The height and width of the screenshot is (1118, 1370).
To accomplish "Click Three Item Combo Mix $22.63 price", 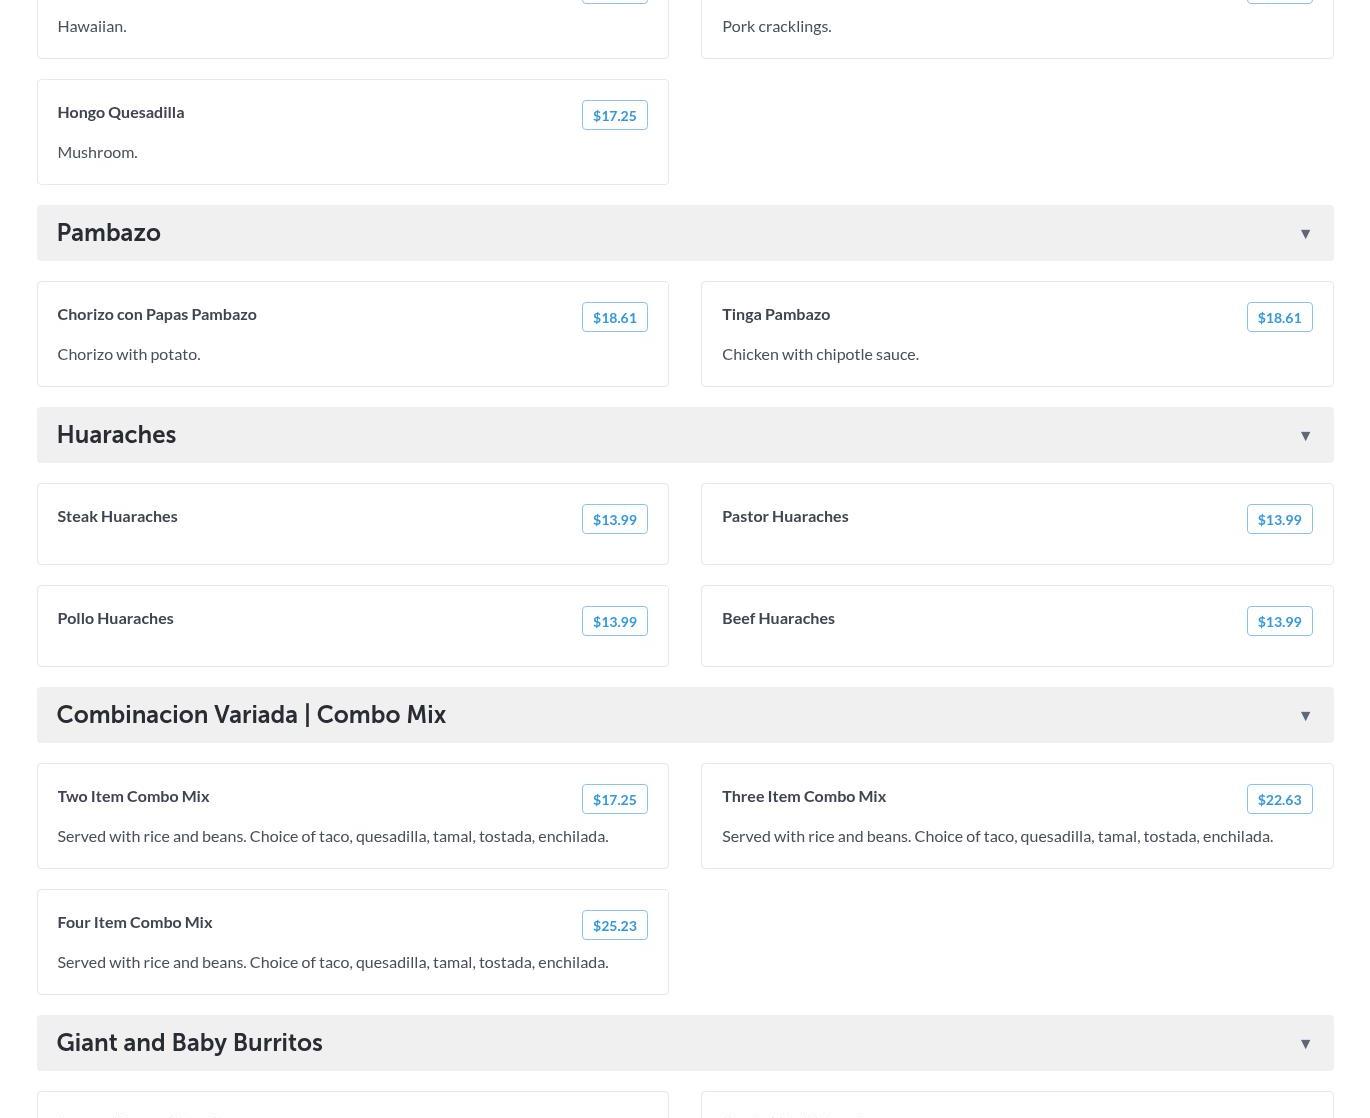I will click(x=1279, y=799).
